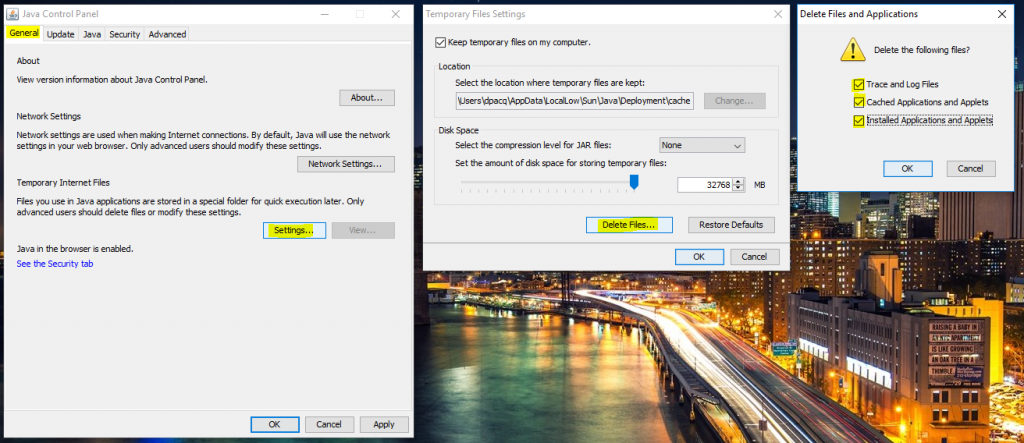
Task: Cancel the Delete Files and Applications dialog
Action: (970, 169)
